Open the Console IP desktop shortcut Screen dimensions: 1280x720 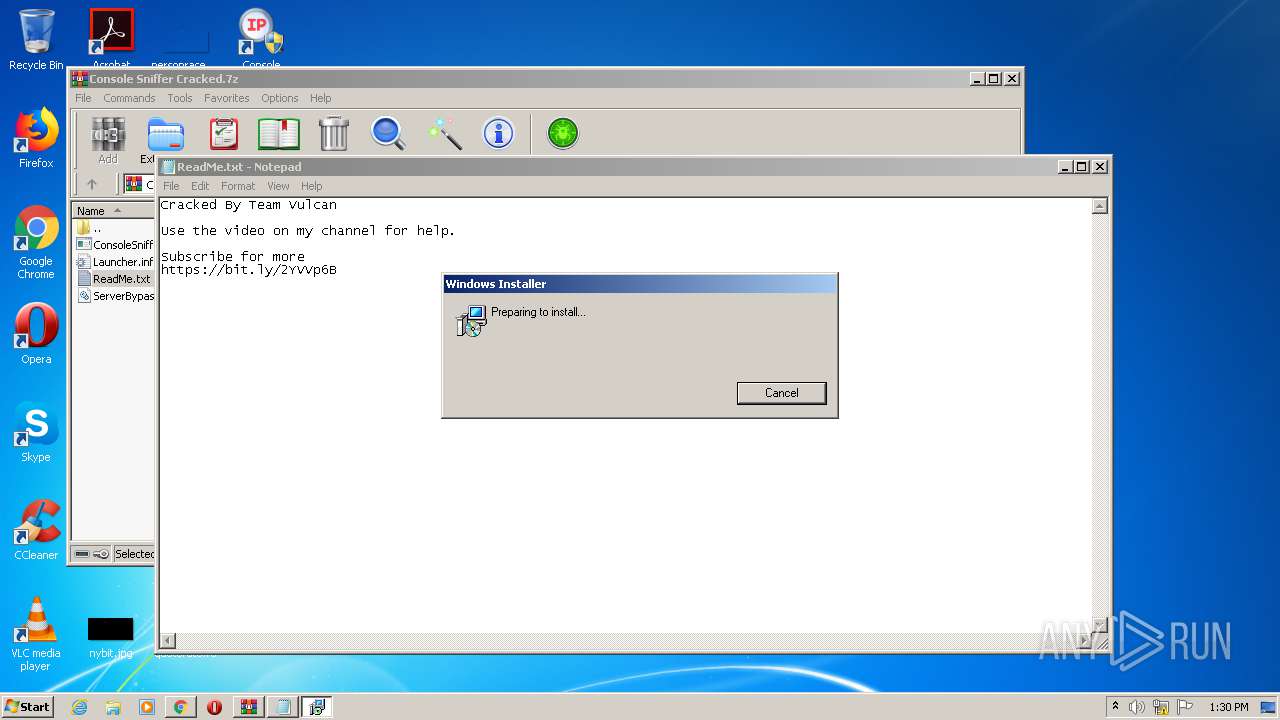[x=261, y=38]
